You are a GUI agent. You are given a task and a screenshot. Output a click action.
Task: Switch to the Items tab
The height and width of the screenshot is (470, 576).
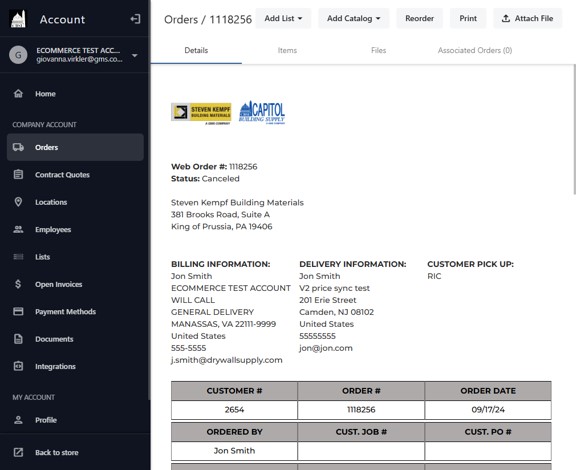click(287, 50)
